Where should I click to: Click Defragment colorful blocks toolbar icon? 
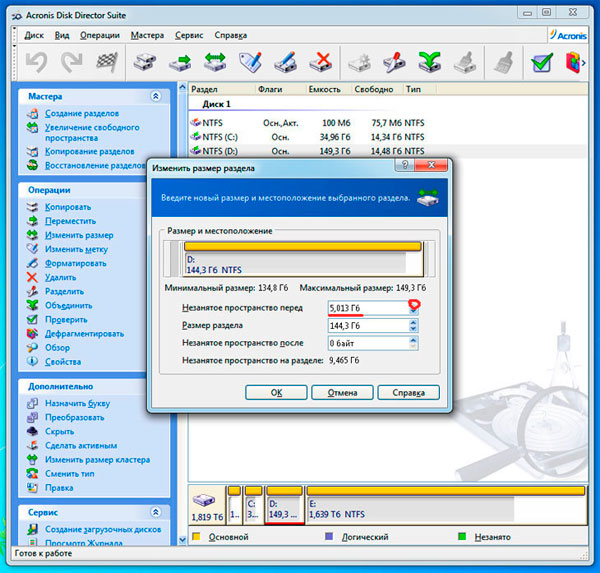point(572,62)
